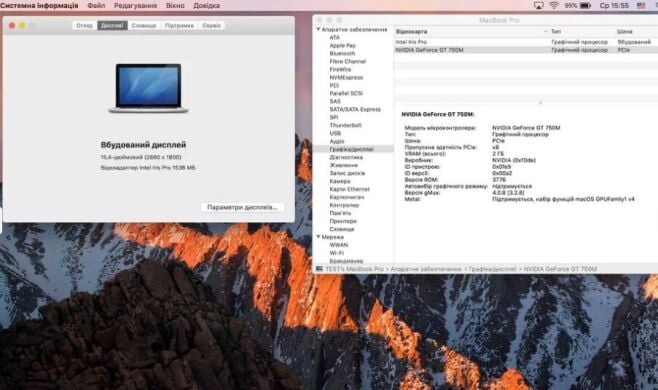Click the Шина column header
The image size is (658, 390).
(624, 31)
